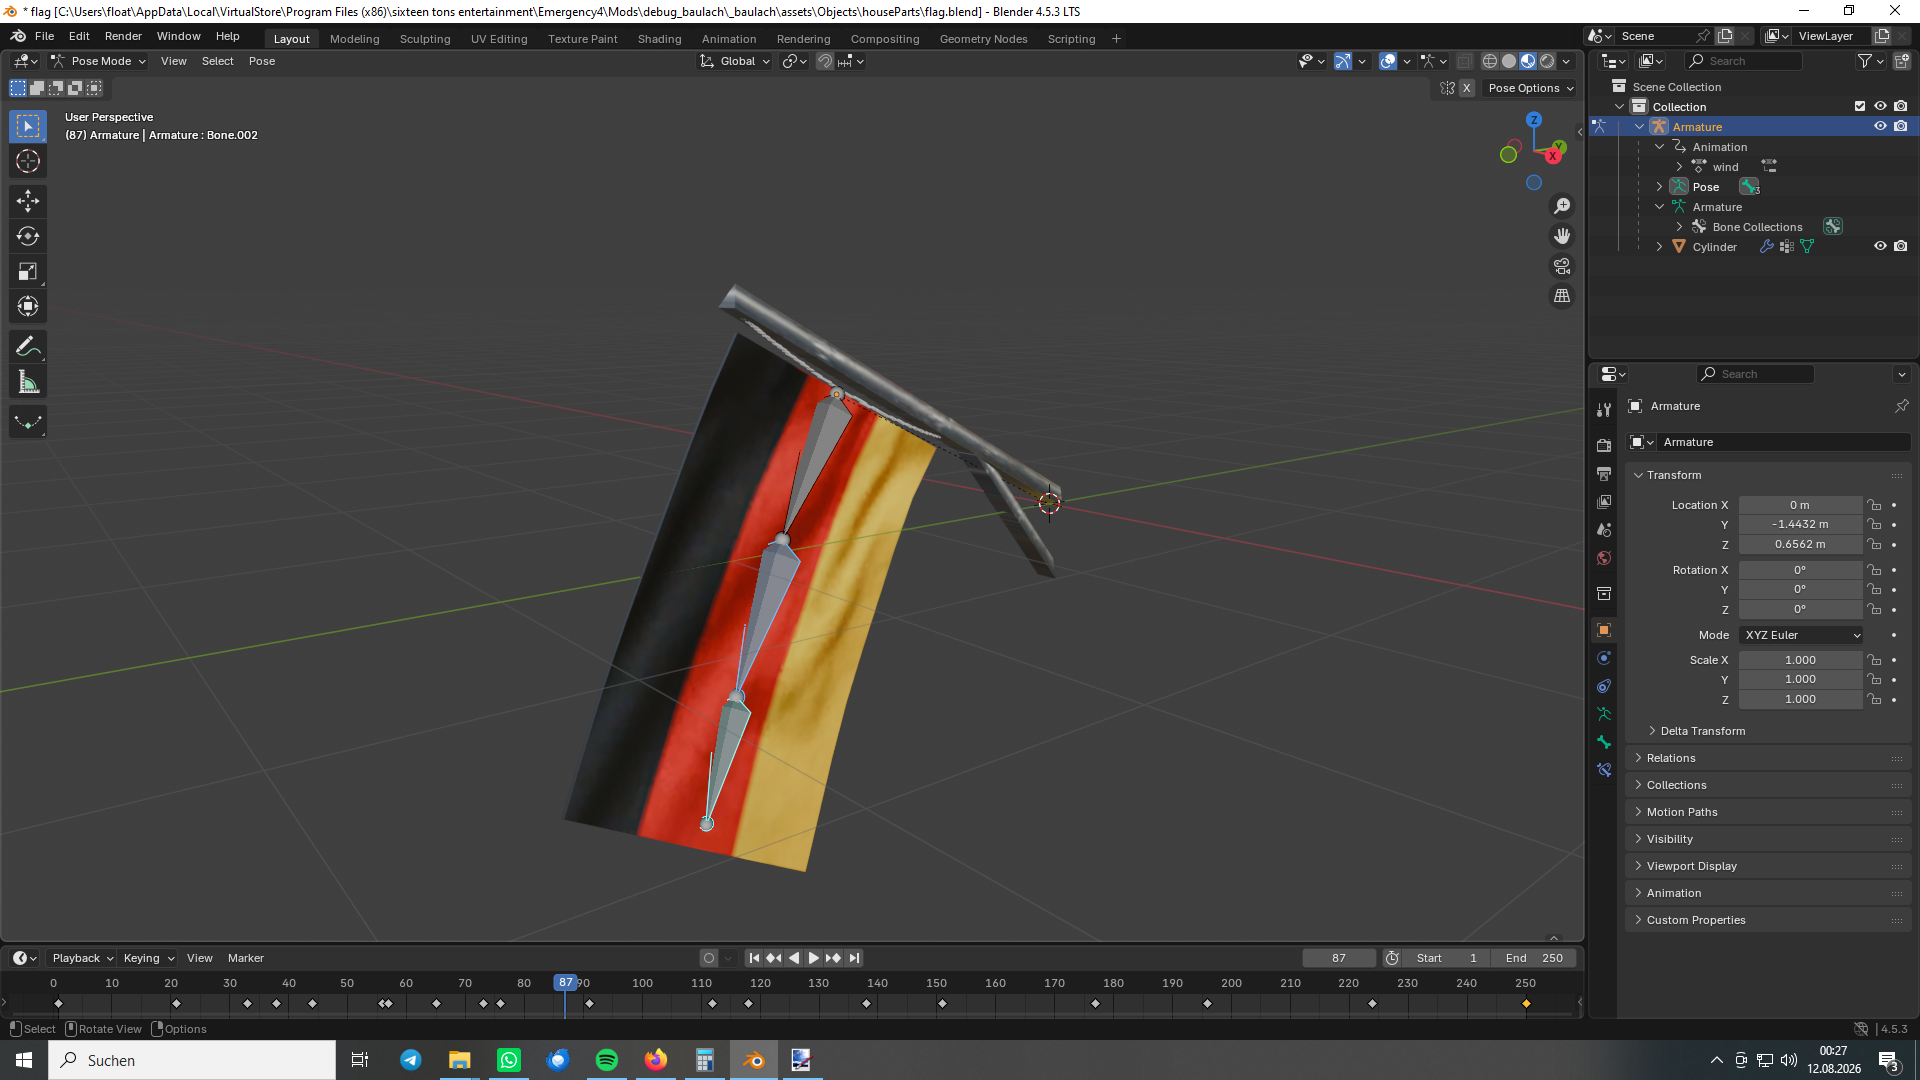1920x1080 pixels.
Task: Jump to the timeline start frame
Action: coord(755,958)
